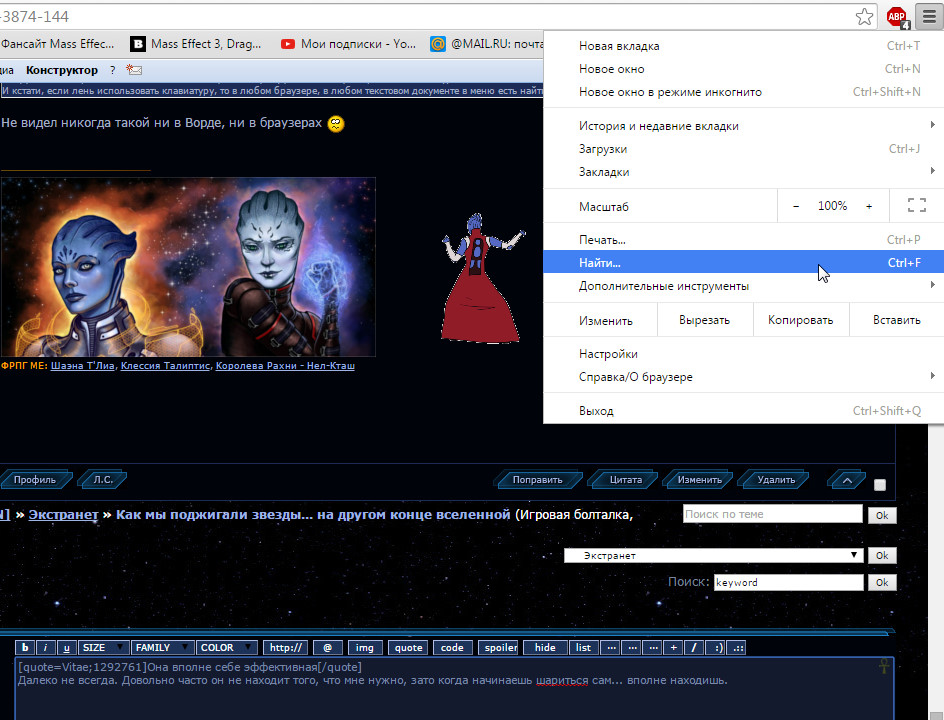Click Вставить in the edit row
This screenshot has height=720, width=944.
pyautogui.click(x=896, y=320)
